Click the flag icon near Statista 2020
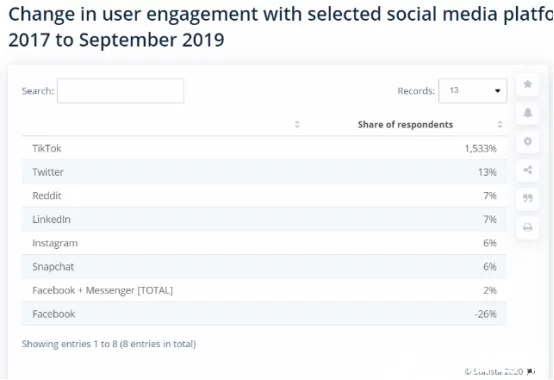This screenshot has height=380, width=554. 531,371
